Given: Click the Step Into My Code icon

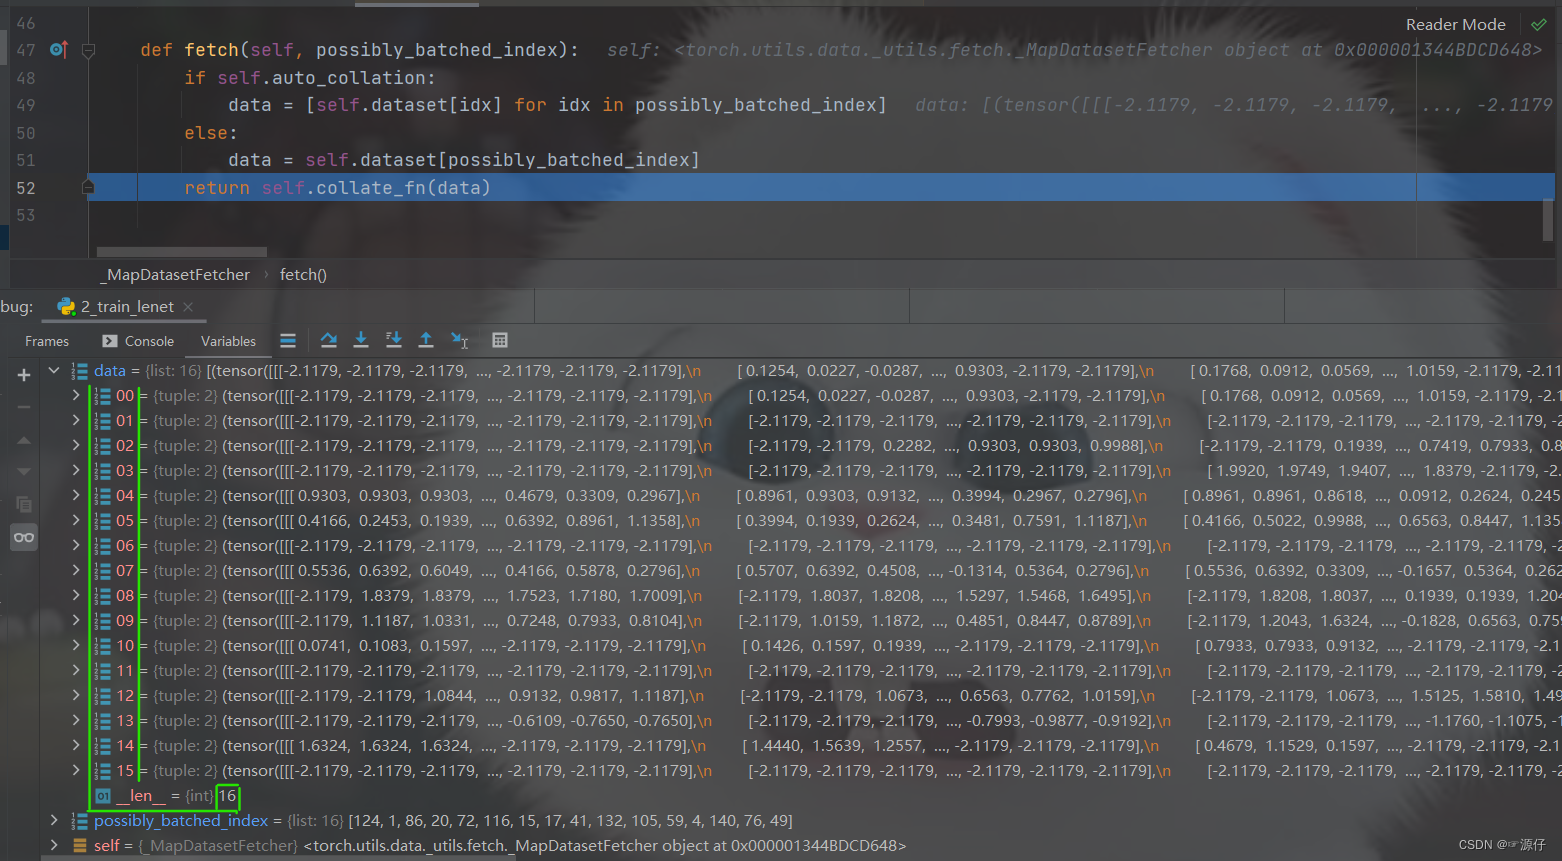Looking at the screenshot, I should coord(394,340).
